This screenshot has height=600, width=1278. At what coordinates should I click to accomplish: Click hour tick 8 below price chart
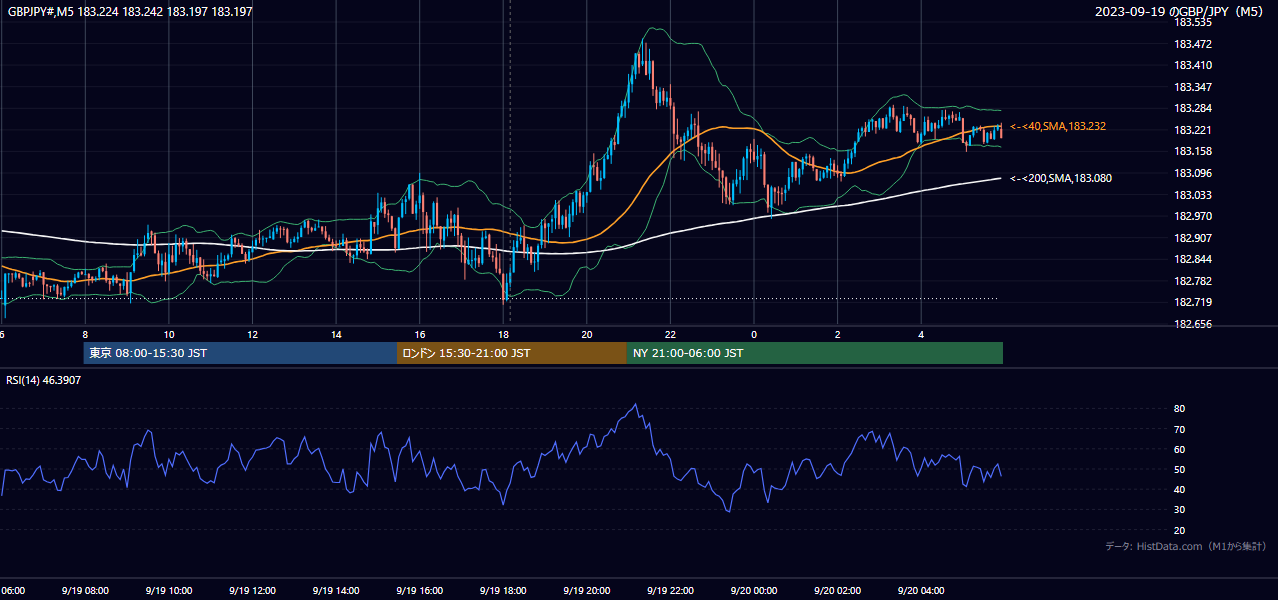(85, 334)
